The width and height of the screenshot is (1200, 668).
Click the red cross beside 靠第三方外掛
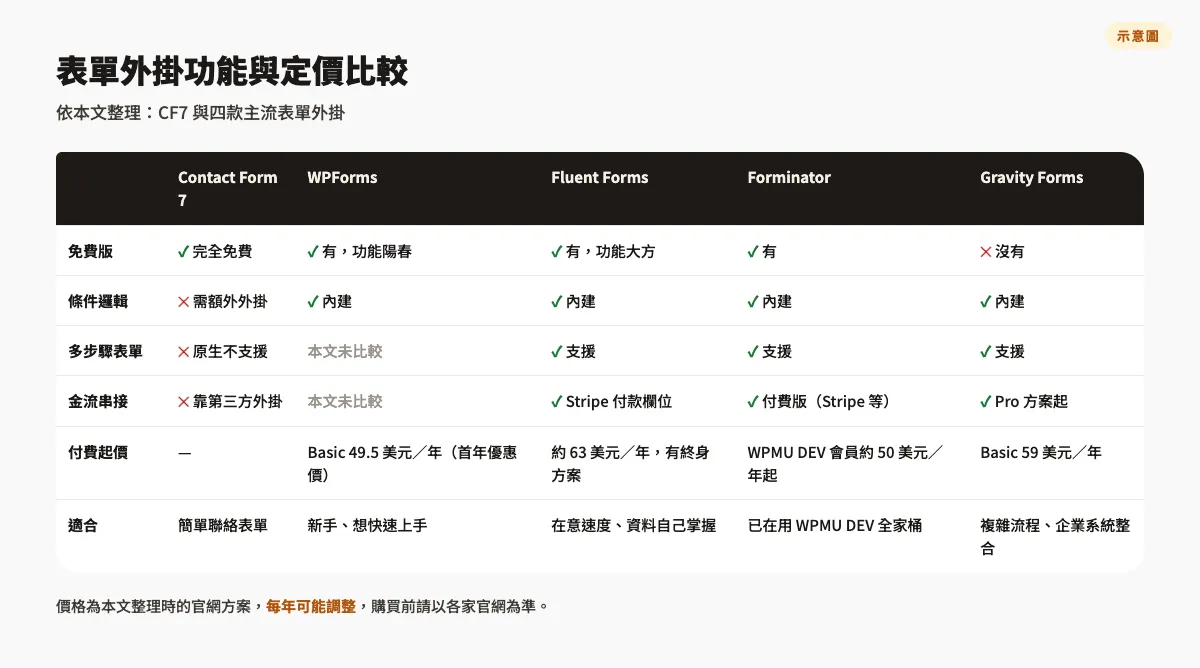tap(183, 401)
